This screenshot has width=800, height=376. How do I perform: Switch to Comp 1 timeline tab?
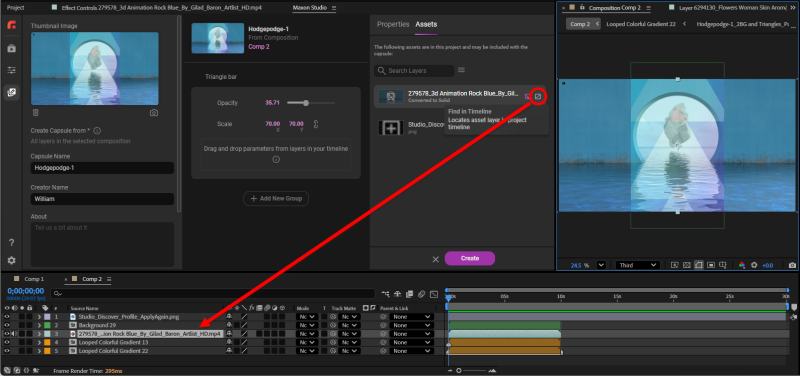(34, 279)
